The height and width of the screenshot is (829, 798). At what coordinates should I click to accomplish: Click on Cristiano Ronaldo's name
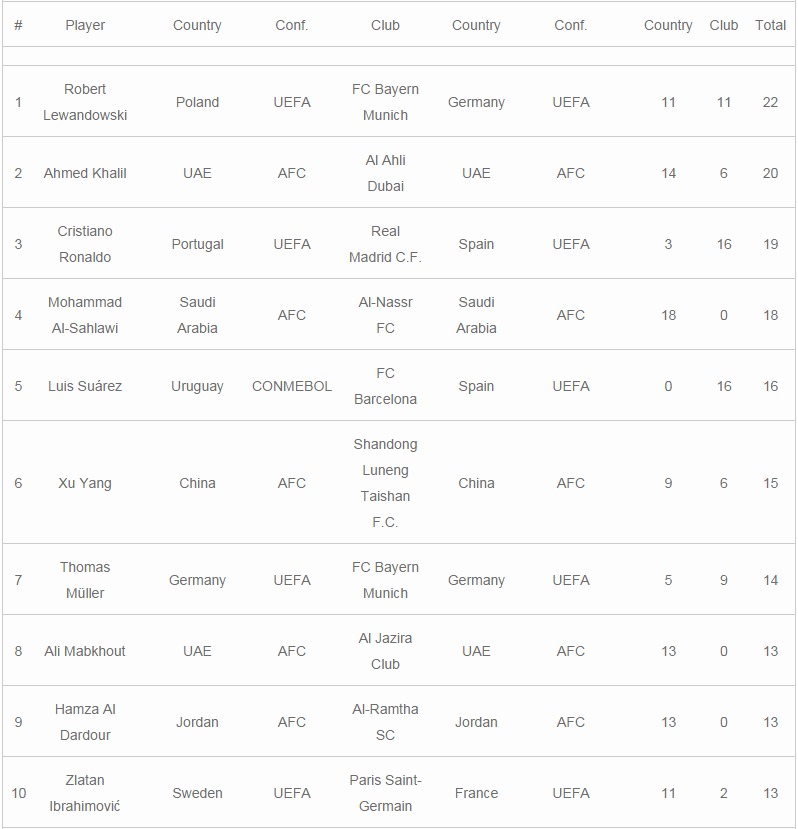tap(85, 244)
